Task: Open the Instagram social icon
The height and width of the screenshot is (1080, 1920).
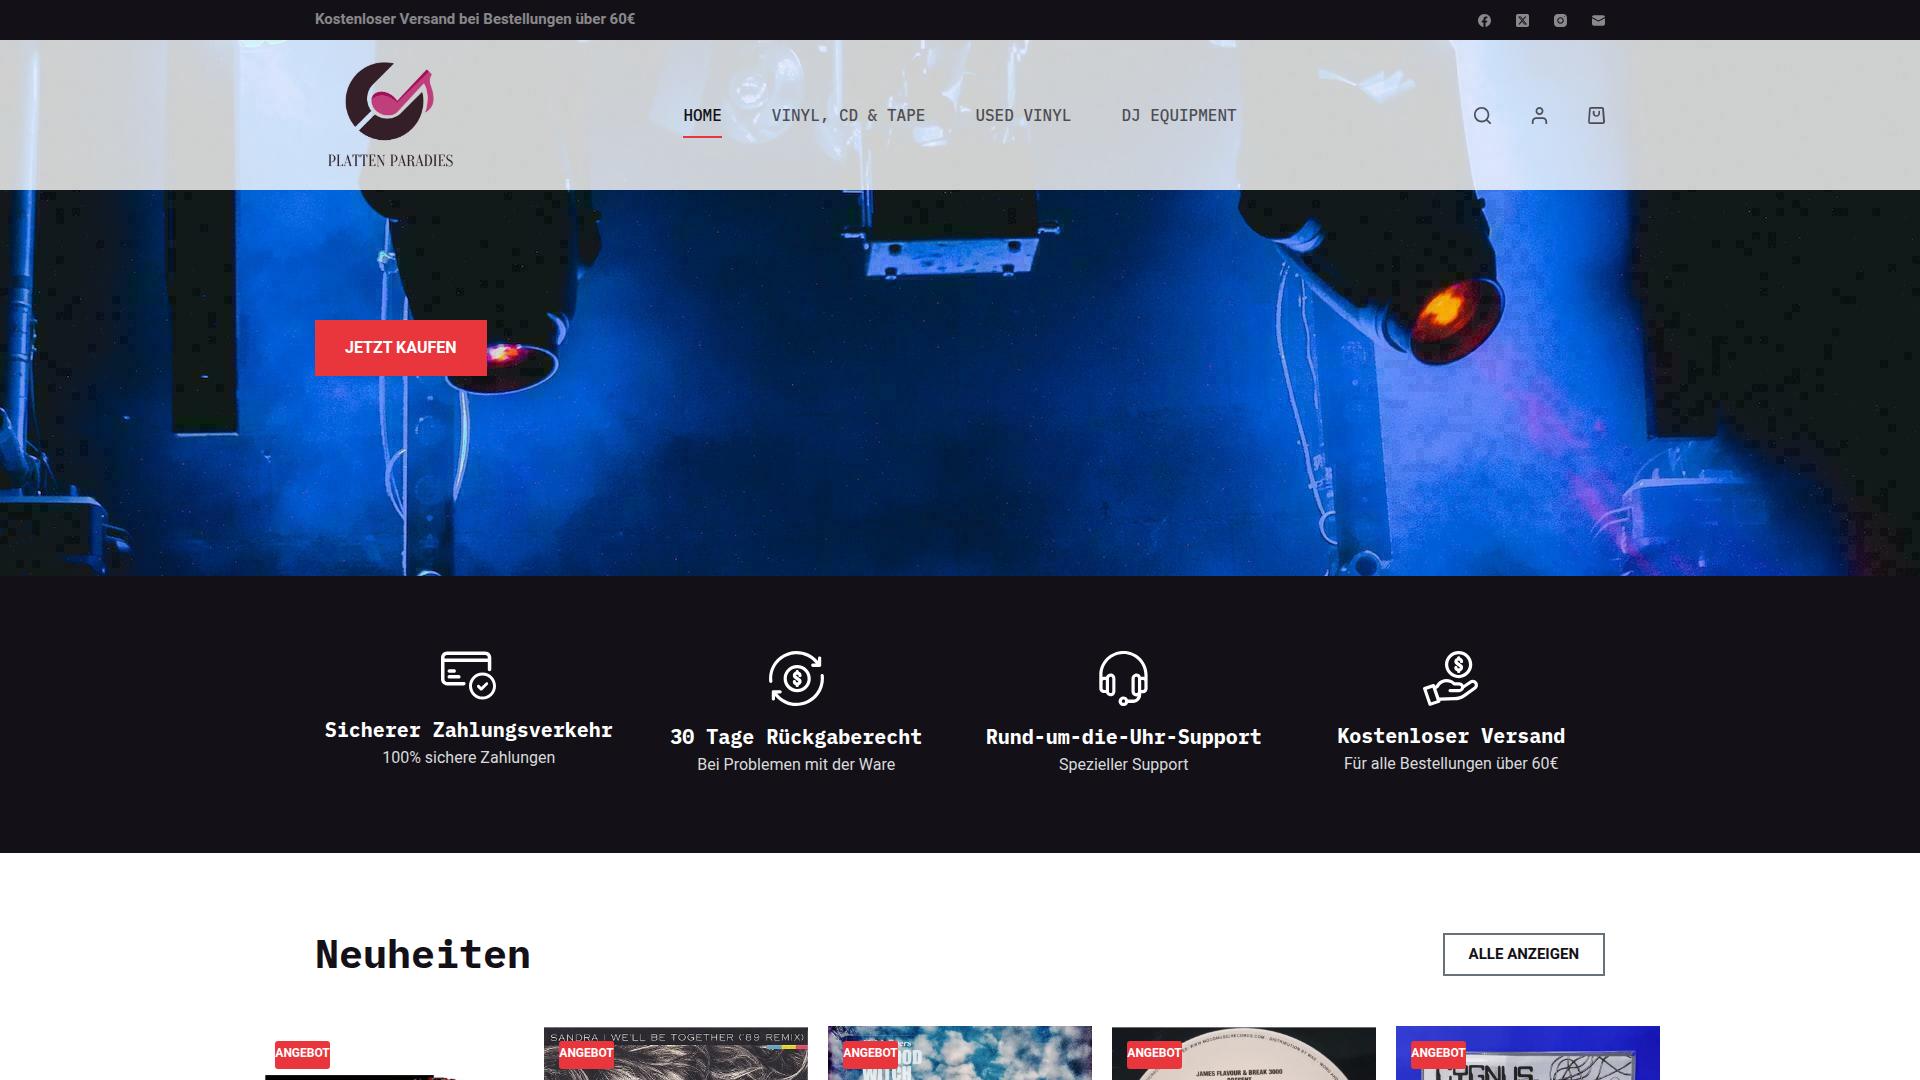Action: click(x=1560, y=20)
